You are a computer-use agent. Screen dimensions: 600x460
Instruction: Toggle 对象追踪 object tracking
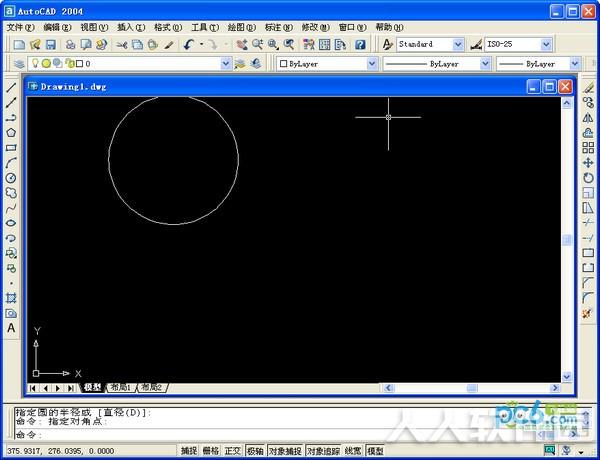323,451
